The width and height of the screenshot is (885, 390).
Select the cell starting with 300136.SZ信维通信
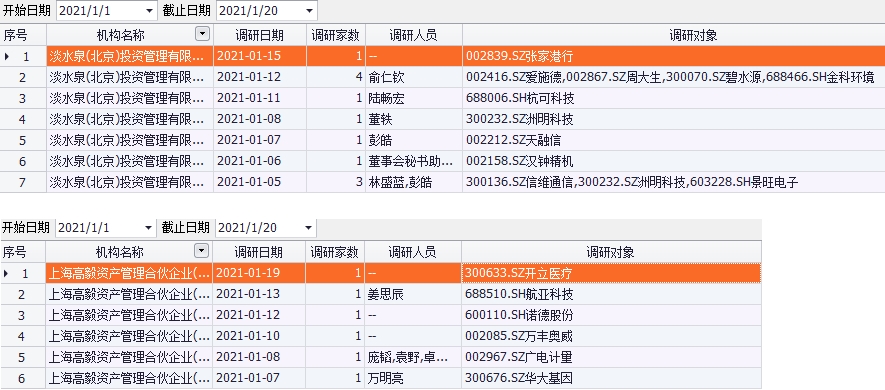[x=673, y=182]
